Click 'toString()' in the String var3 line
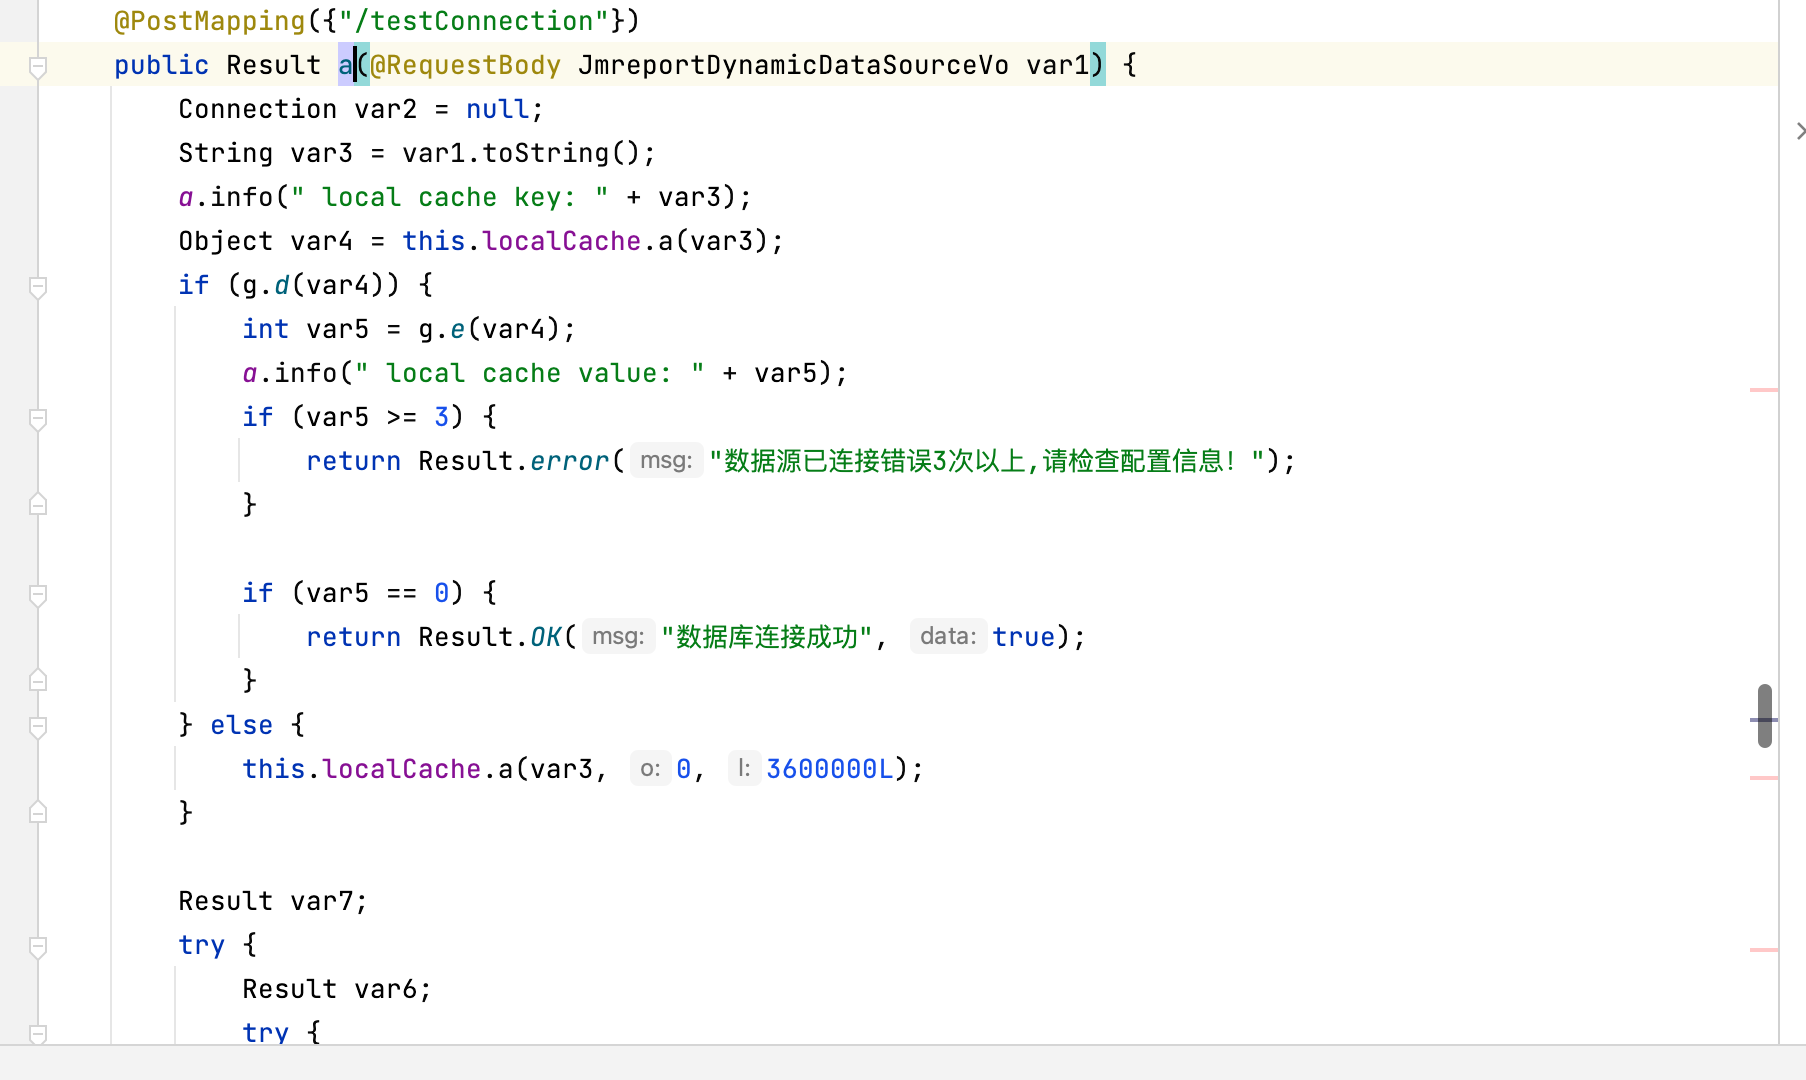1806x1080 pixels. click(x=562, y=153)
